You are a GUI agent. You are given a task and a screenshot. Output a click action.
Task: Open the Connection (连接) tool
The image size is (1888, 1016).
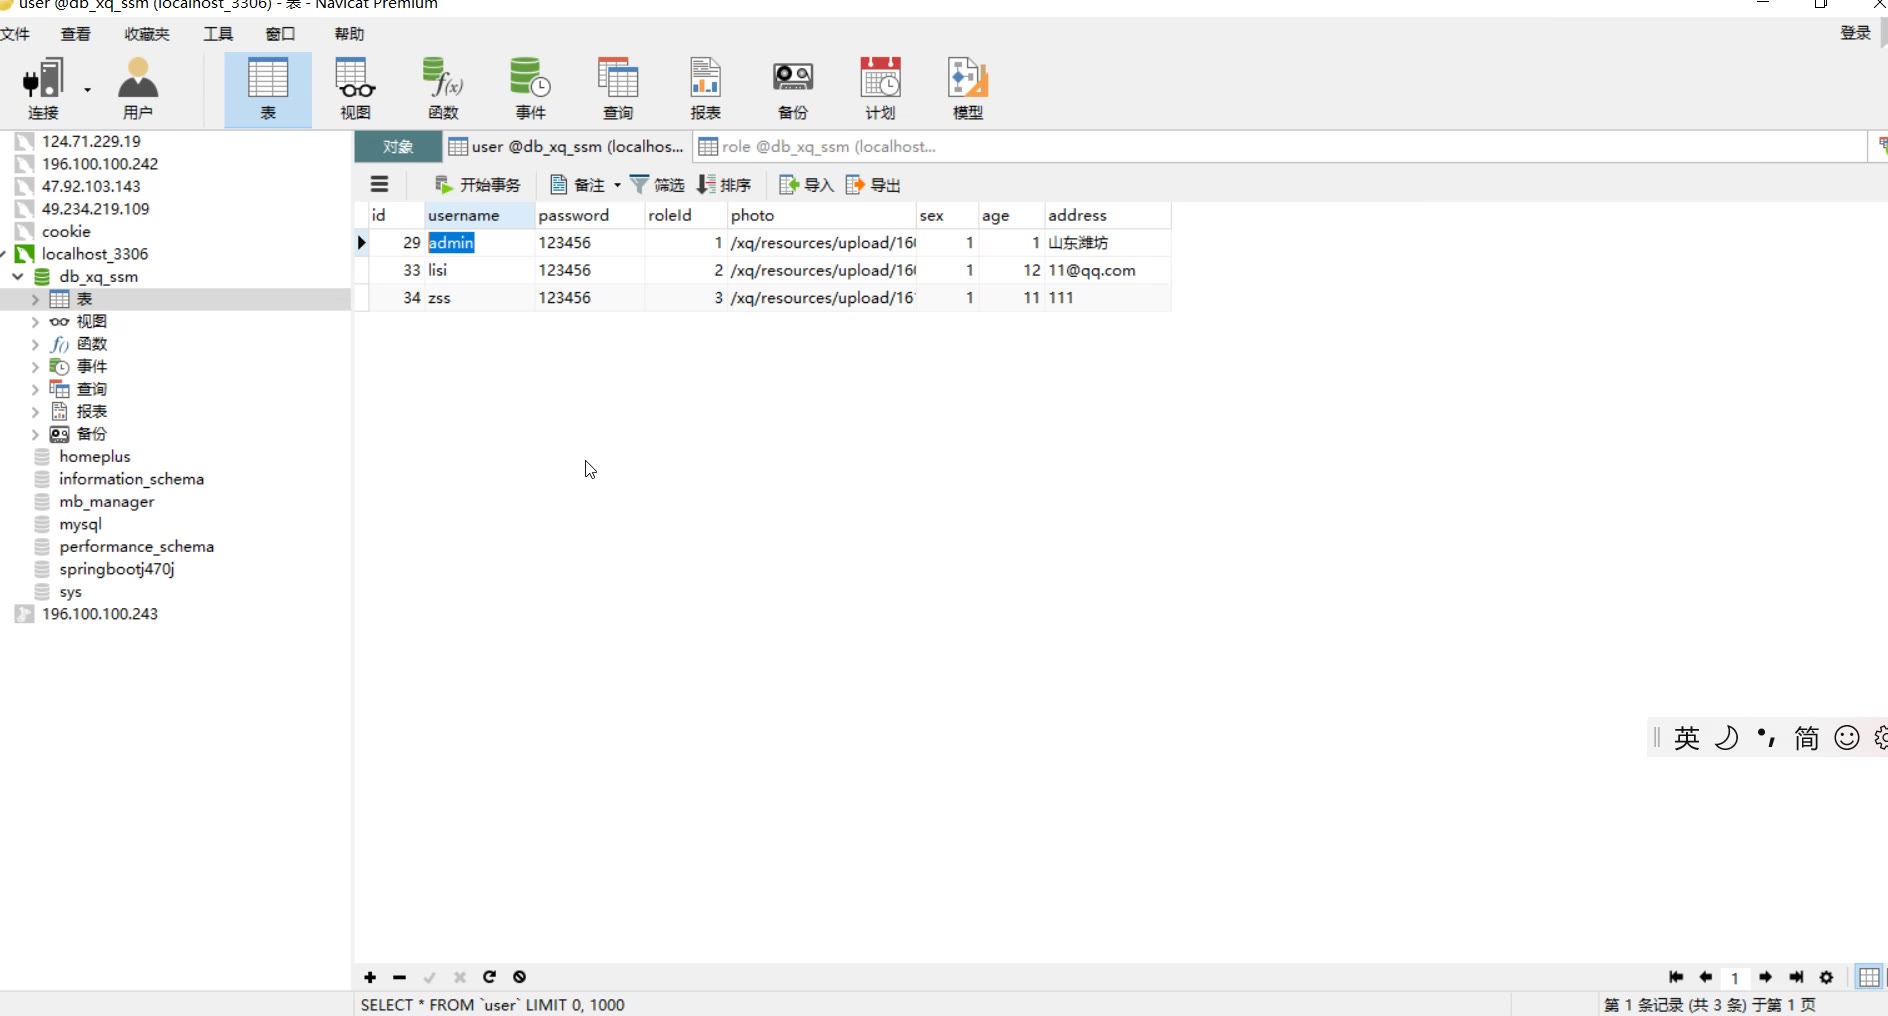click(x=42, y=89)
